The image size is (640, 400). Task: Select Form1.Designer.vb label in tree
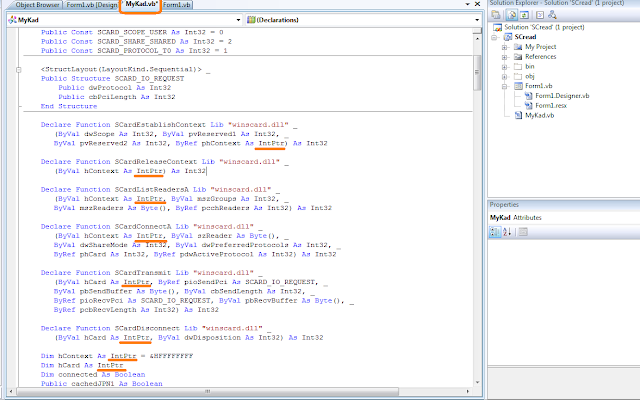tap(562, 96)
